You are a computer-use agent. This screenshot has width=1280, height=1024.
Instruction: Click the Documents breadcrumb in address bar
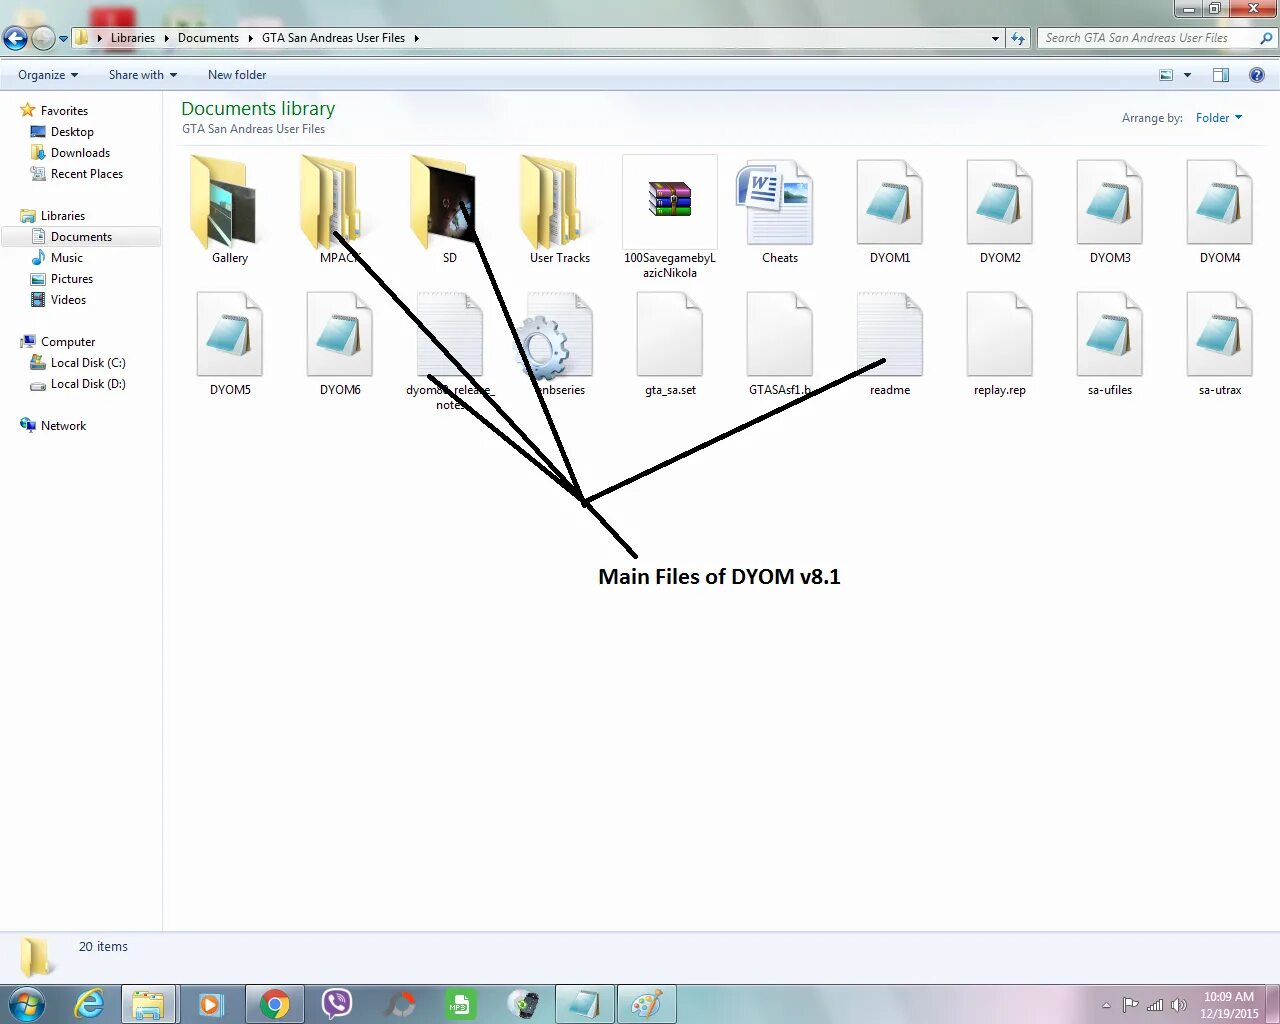(x=208, y=38)
